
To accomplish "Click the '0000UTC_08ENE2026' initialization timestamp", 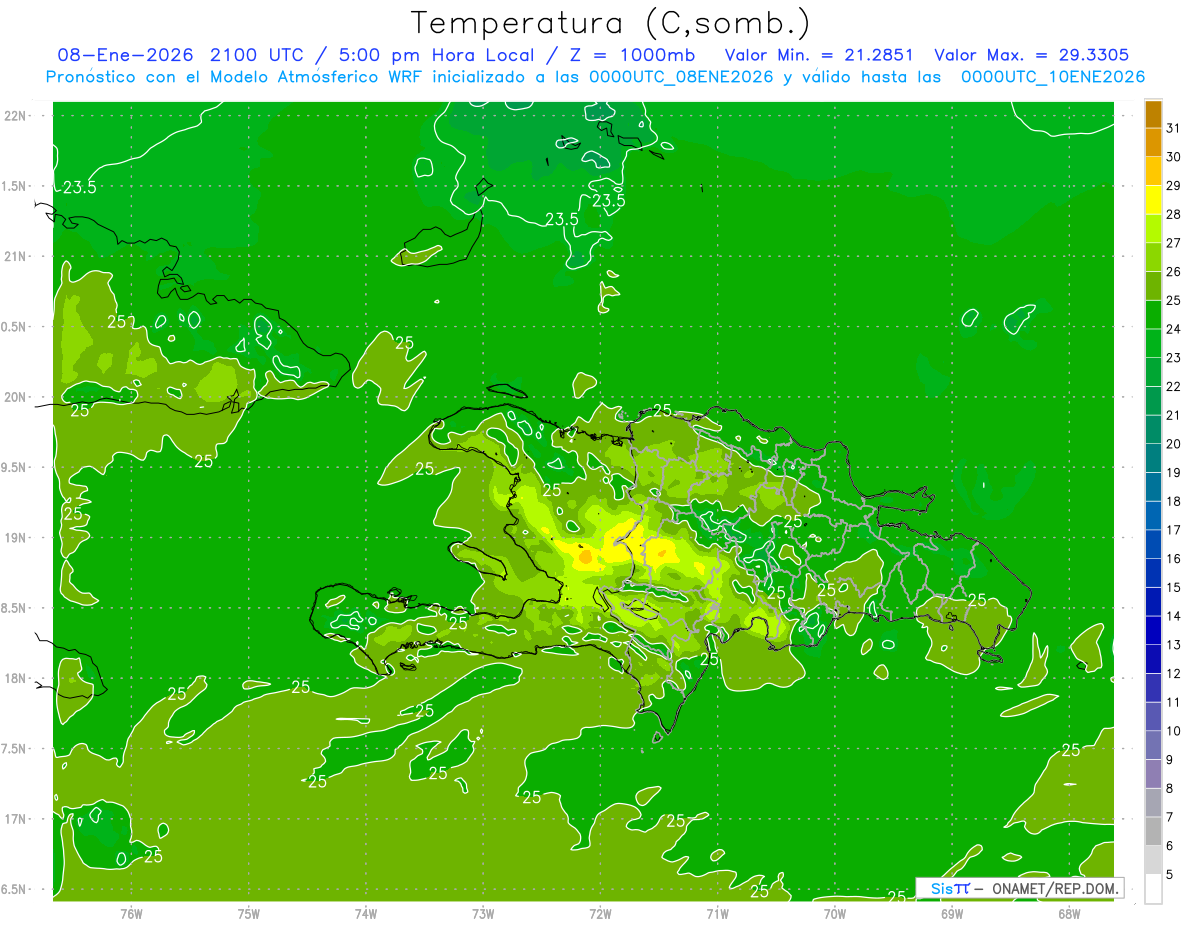I will click(x=681, y=77).
